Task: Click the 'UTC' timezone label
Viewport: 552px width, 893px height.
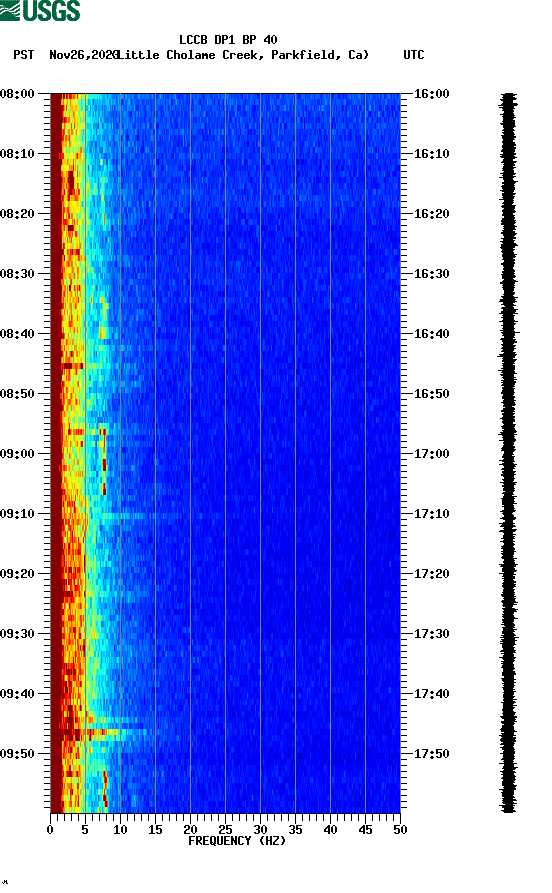Action: pyautogui.click(x=414, y=55)
